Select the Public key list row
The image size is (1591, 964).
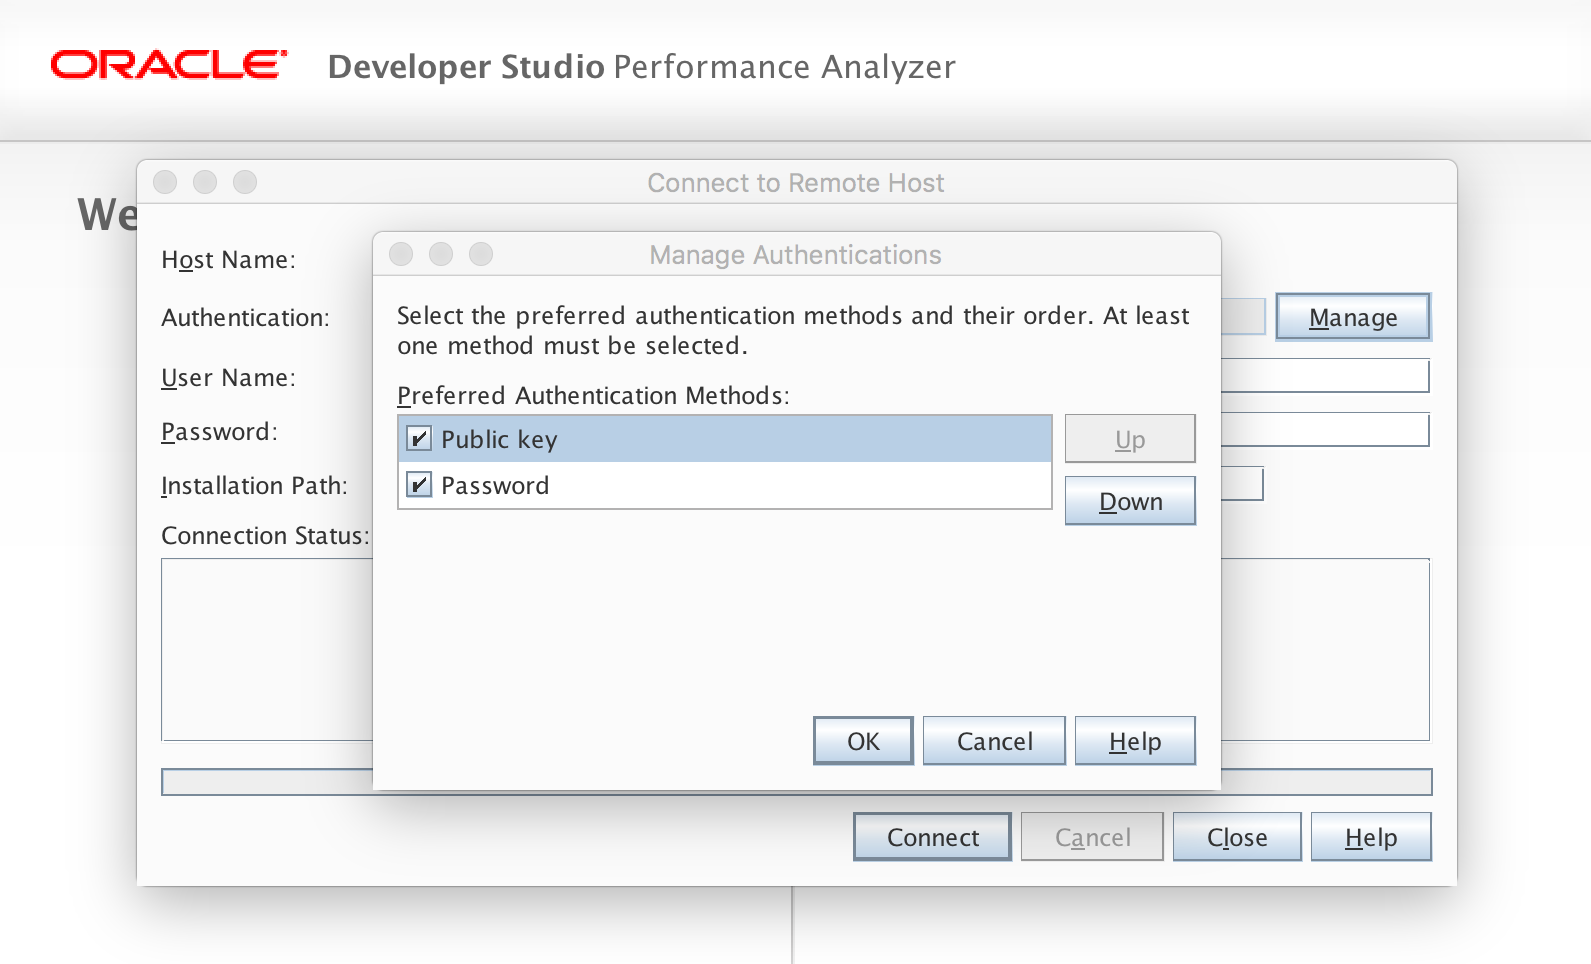point(725,439)
